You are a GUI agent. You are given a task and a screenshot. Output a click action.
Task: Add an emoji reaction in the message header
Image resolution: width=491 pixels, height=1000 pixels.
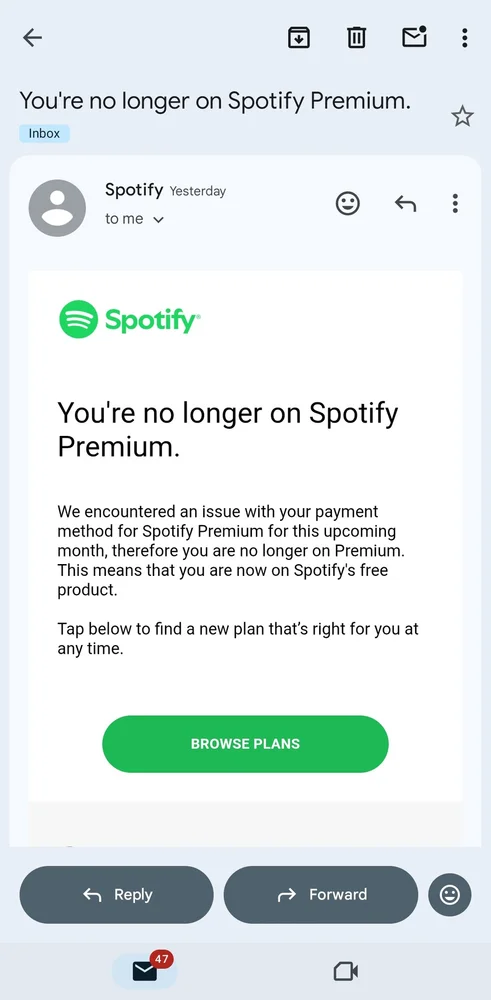point(348,203)
